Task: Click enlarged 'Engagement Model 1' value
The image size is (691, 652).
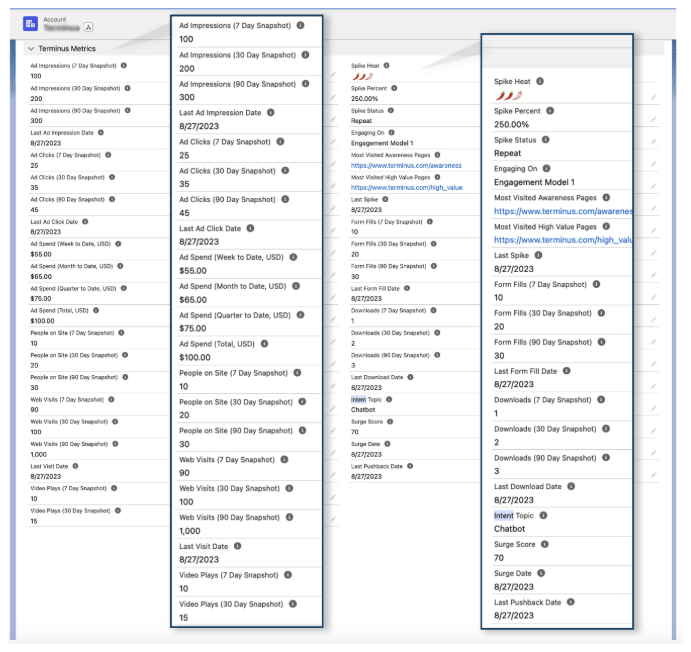Action: coord(534,182)
